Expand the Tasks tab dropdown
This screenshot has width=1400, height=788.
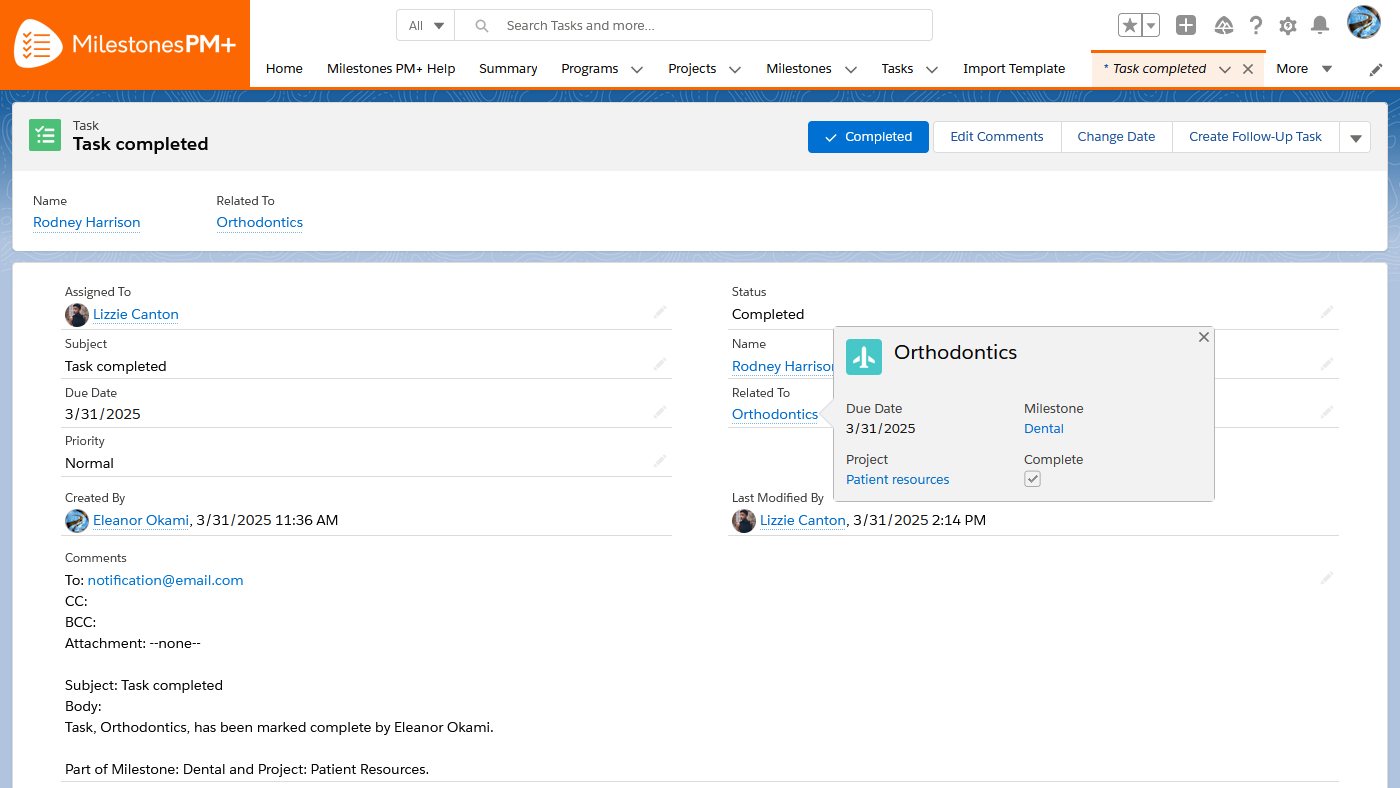tap(932, 69)
